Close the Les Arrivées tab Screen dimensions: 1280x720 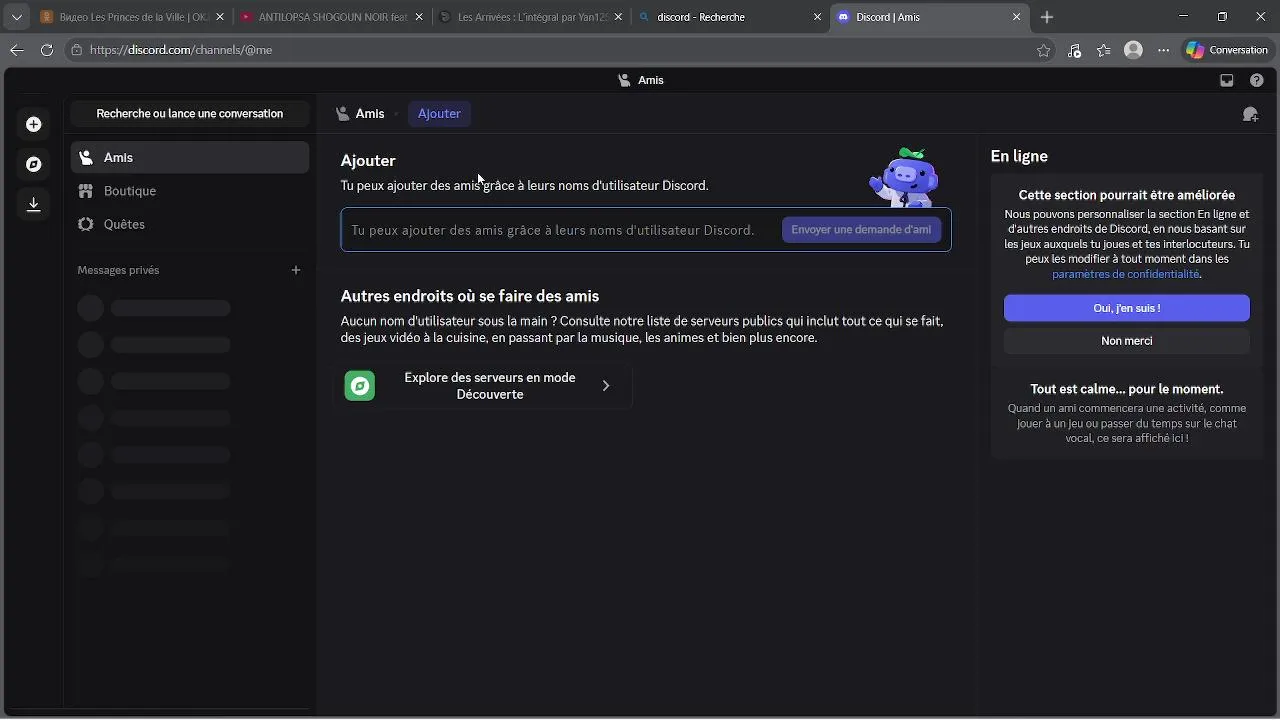[x=619, y=17]
